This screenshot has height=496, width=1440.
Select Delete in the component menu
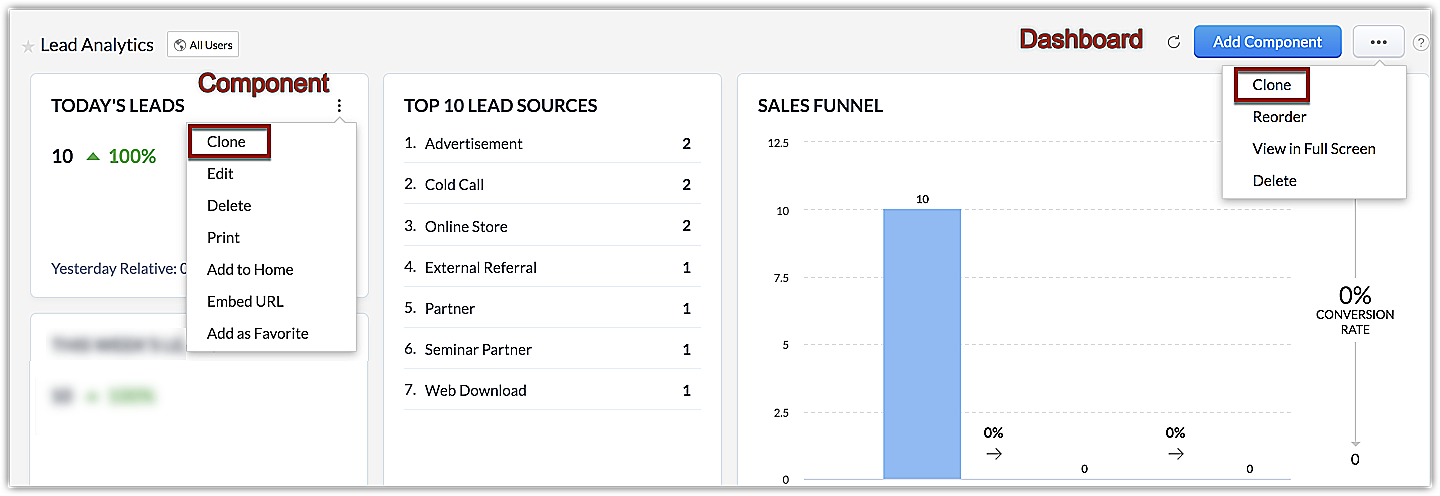[229, 206]
